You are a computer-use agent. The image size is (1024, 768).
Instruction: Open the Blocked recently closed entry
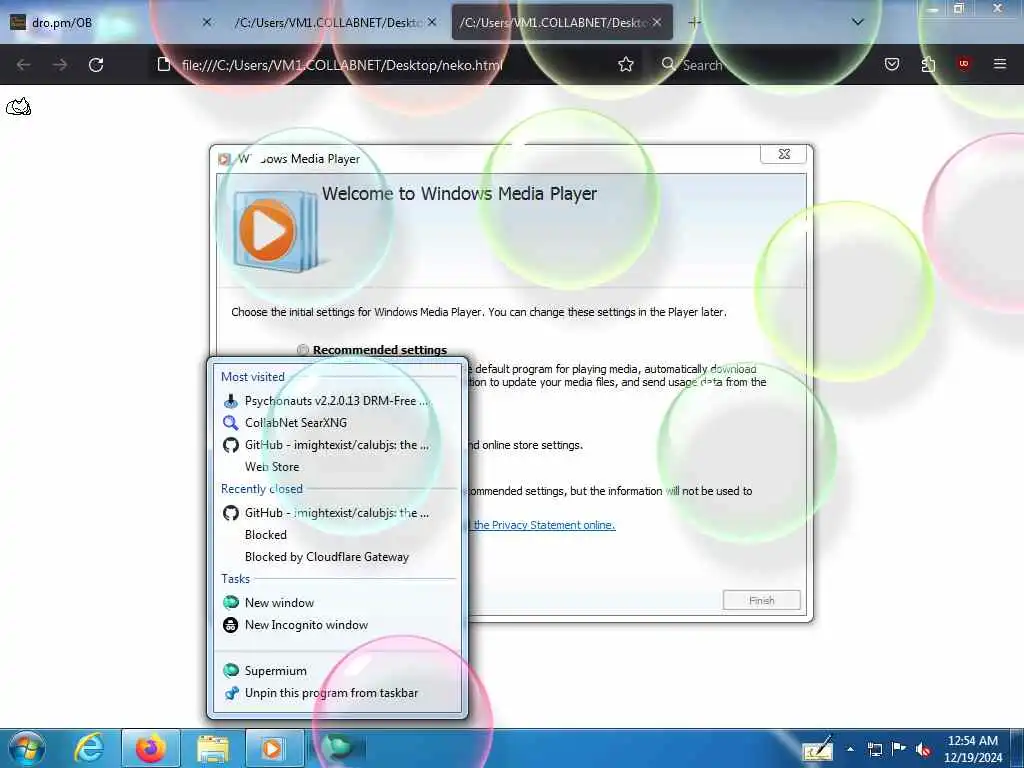click(337, 535)
